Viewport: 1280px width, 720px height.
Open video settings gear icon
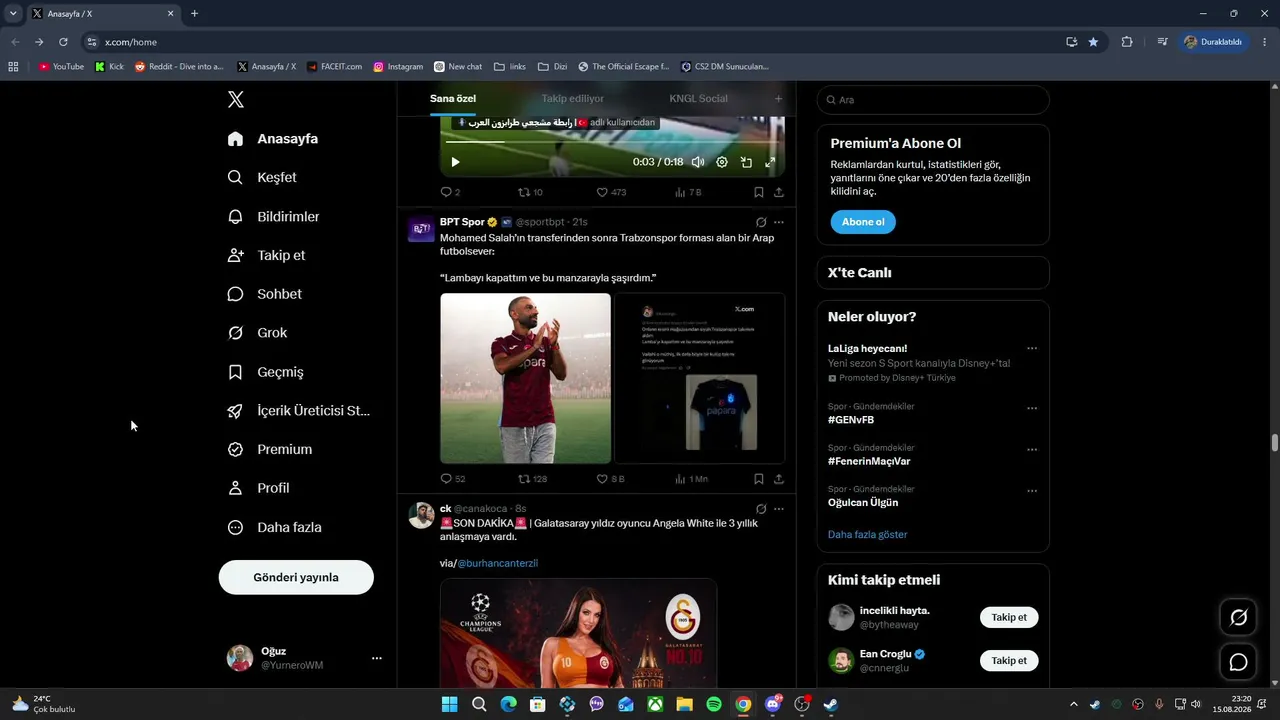[722, 162]
